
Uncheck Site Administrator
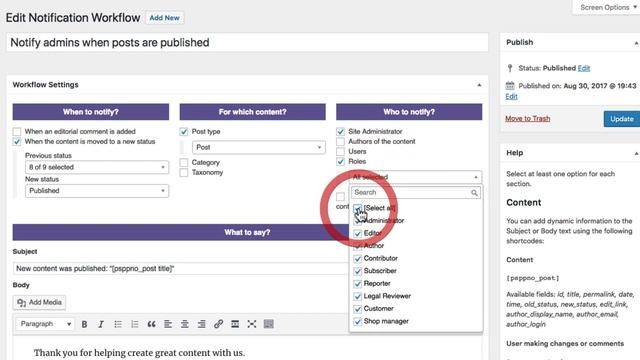pyautogui.click(x=340, y=131)
